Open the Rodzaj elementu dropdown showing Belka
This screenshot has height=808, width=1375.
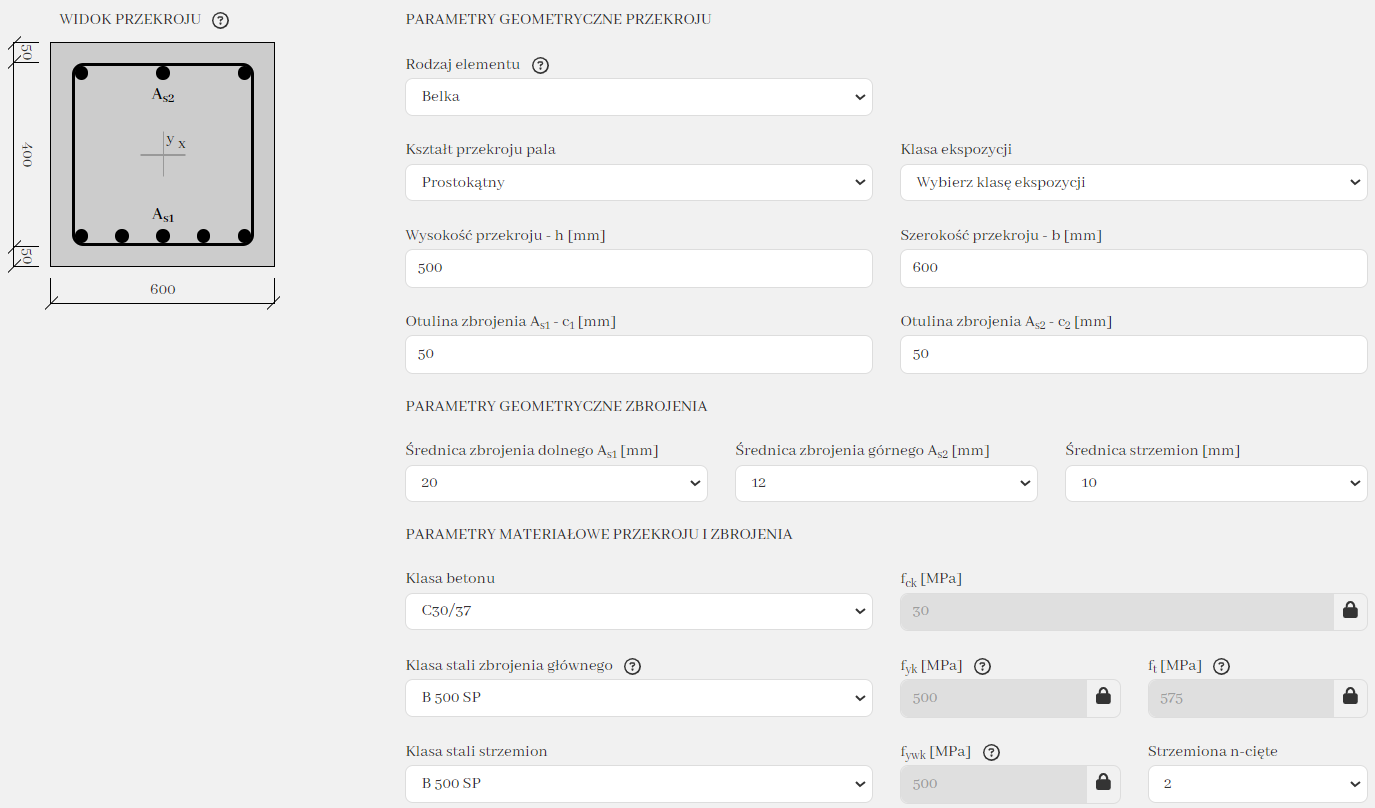[638, 97]
